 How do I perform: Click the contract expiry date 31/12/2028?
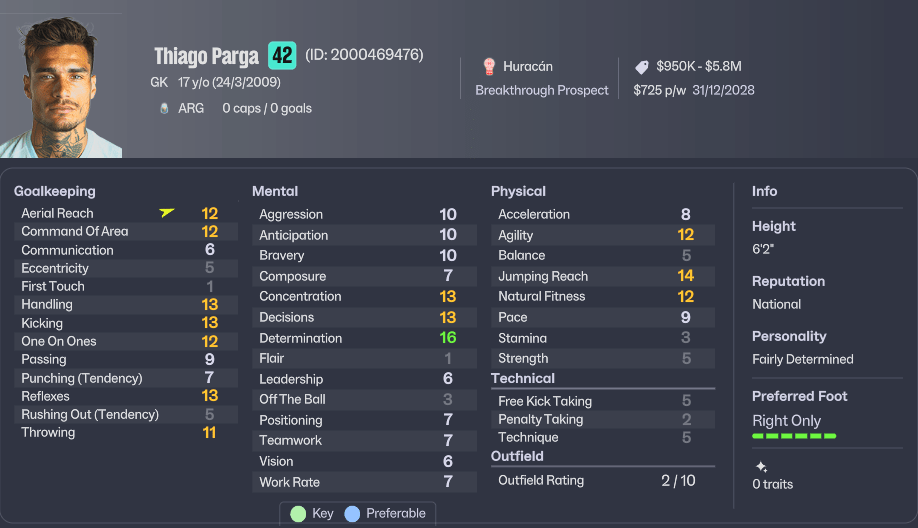(x=723, y=90)
